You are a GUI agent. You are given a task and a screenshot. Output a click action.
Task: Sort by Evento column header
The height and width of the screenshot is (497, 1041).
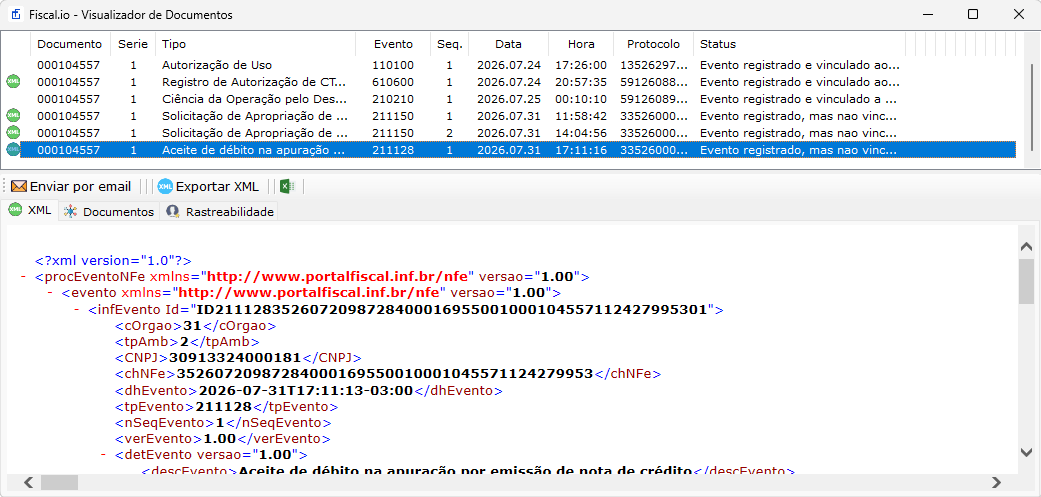click(393, 44)
